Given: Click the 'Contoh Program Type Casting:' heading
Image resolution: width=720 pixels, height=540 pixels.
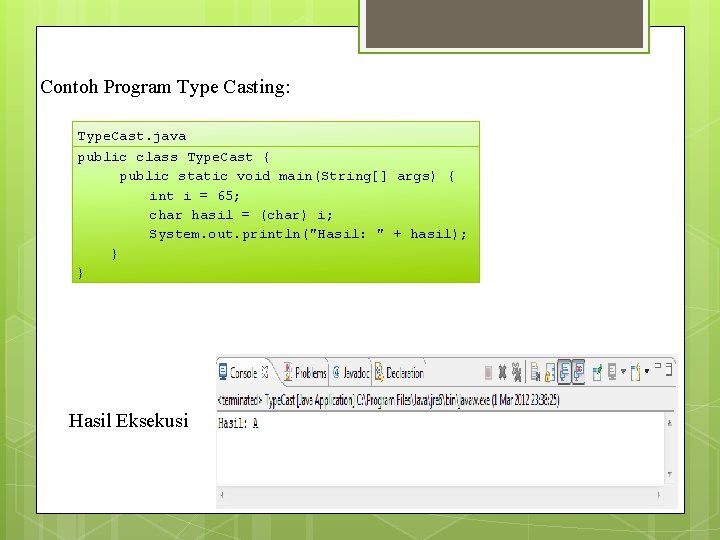Looking at the screenshot, I should (x=165, y=87).
